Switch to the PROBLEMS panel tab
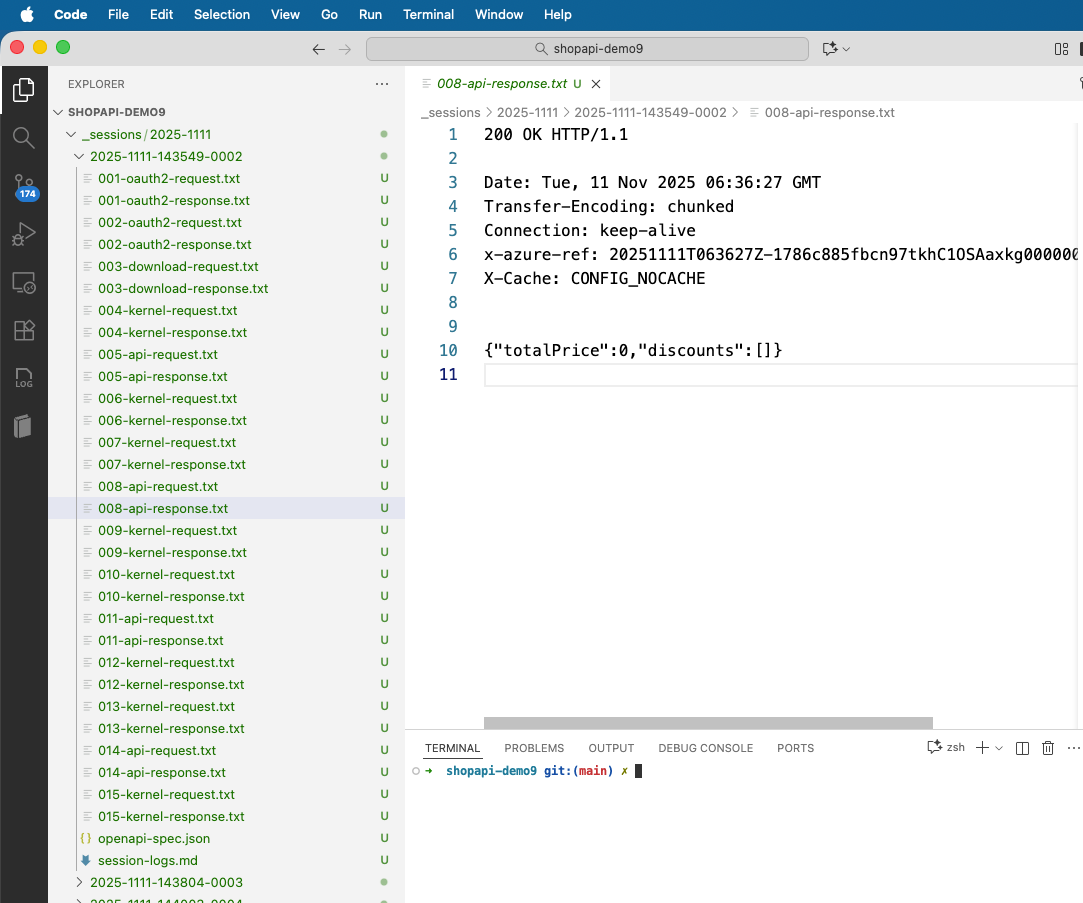 click(x=534, y=748)
